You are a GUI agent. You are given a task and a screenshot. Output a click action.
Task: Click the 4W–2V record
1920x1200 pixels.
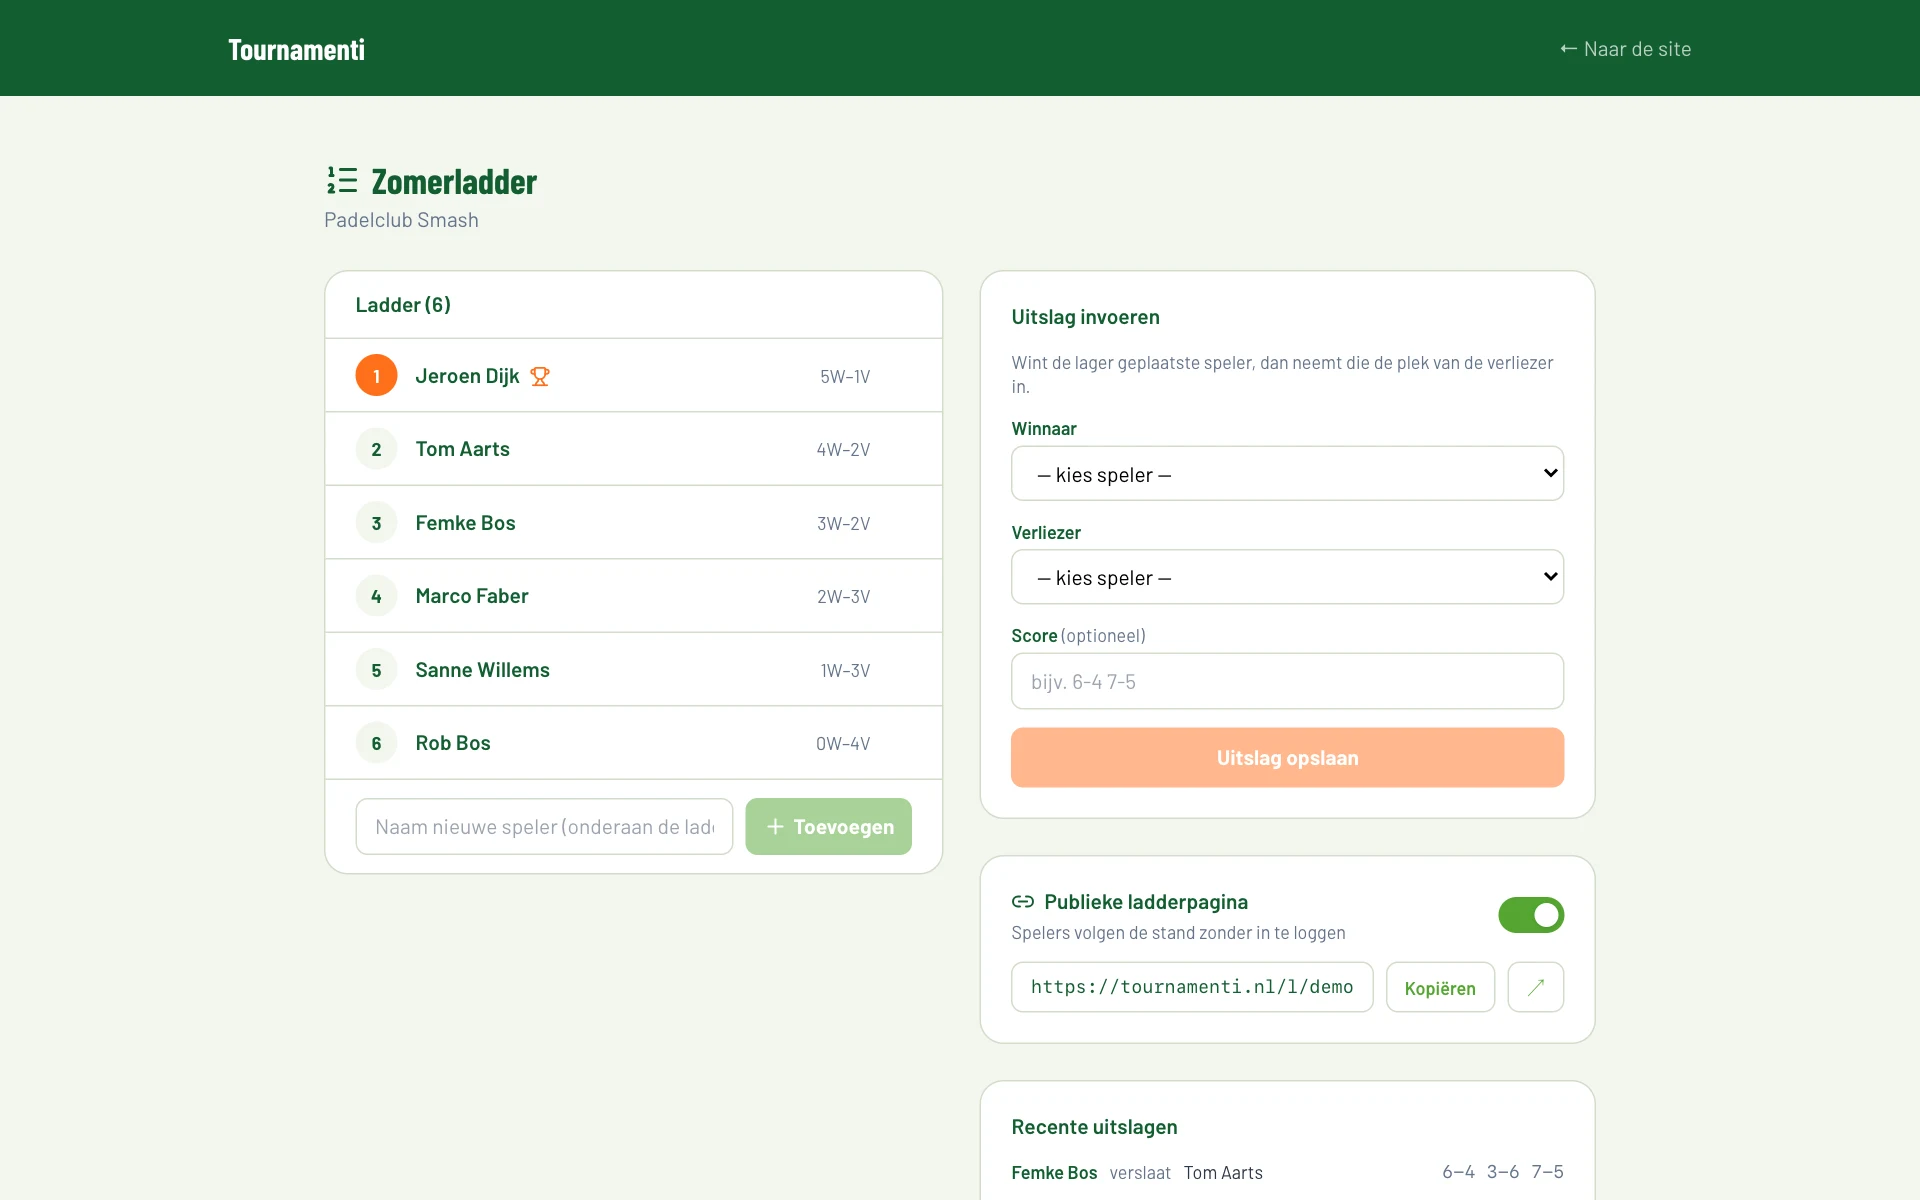click(843, 450)
